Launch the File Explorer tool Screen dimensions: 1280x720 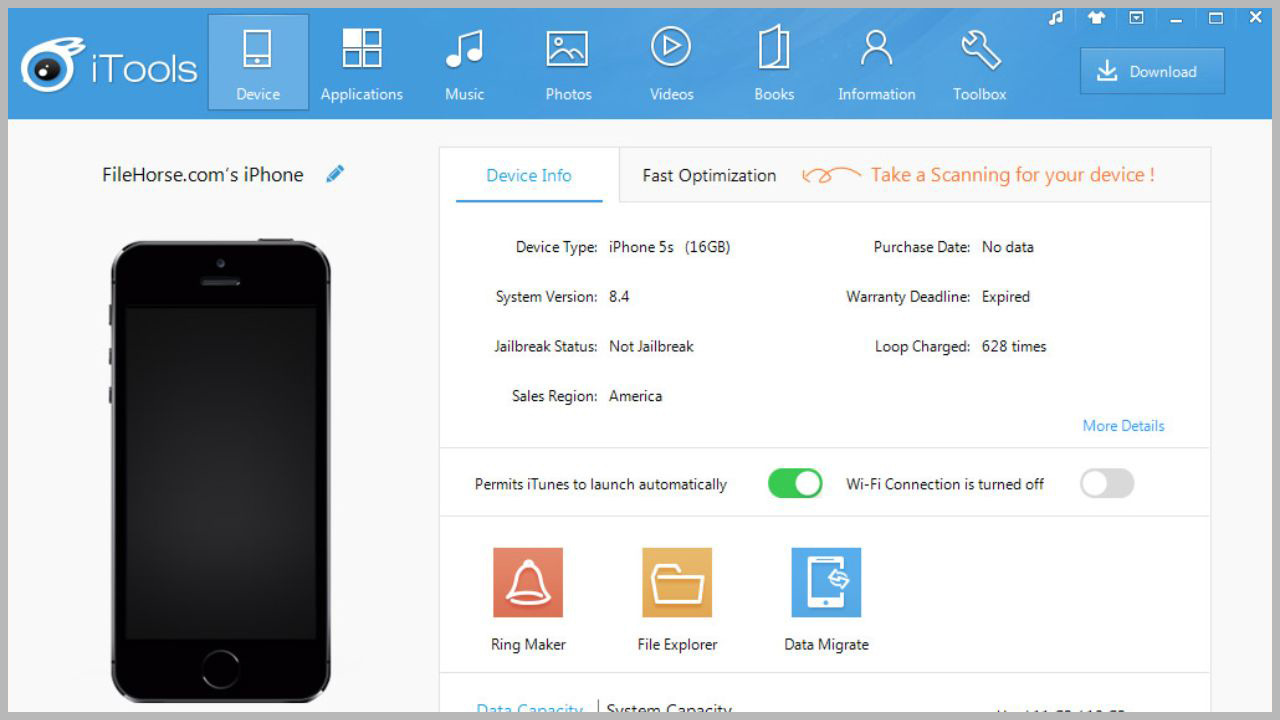677,600
